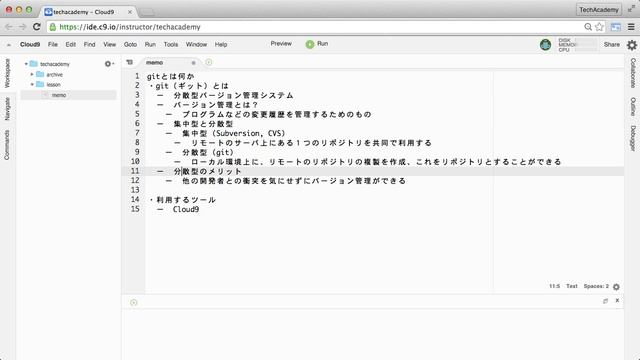Collapse the lesson folder
Screen dimensions: 640x360
pyautogui.click(x=32, y=84)
